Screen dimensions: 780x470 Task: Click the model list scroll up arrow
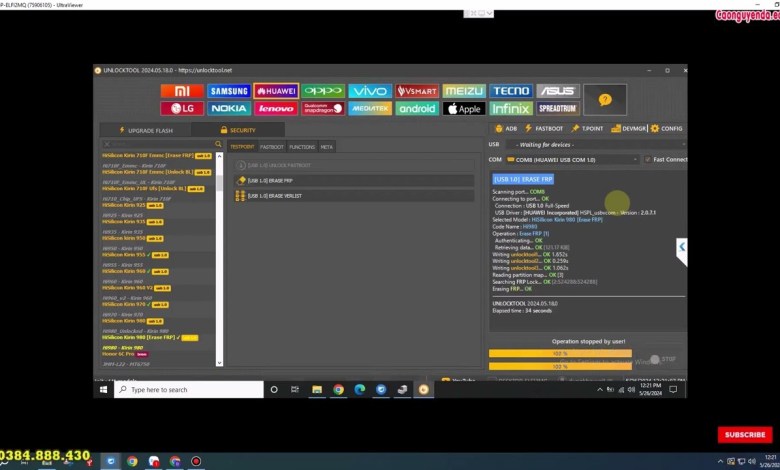tap(219, 157)
